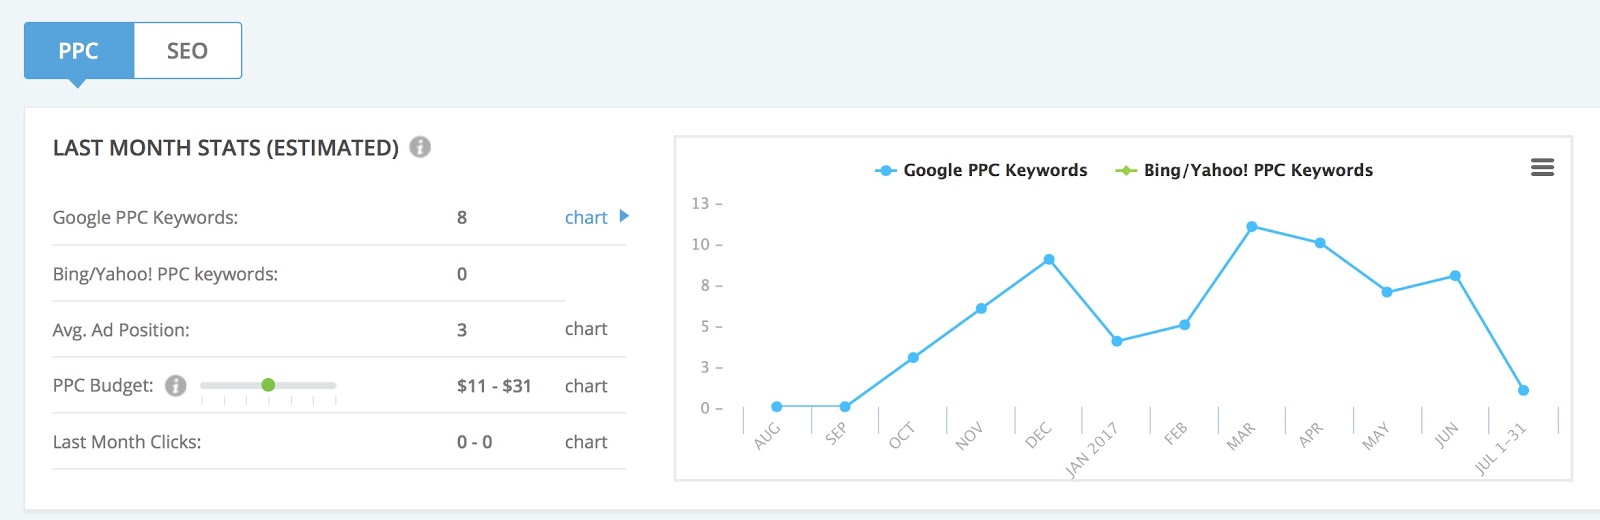This screenshot has width=1600, height=520.
Task: Select the DEC data point on graph
Action: pyautogui.click(x=1049, y=260)
